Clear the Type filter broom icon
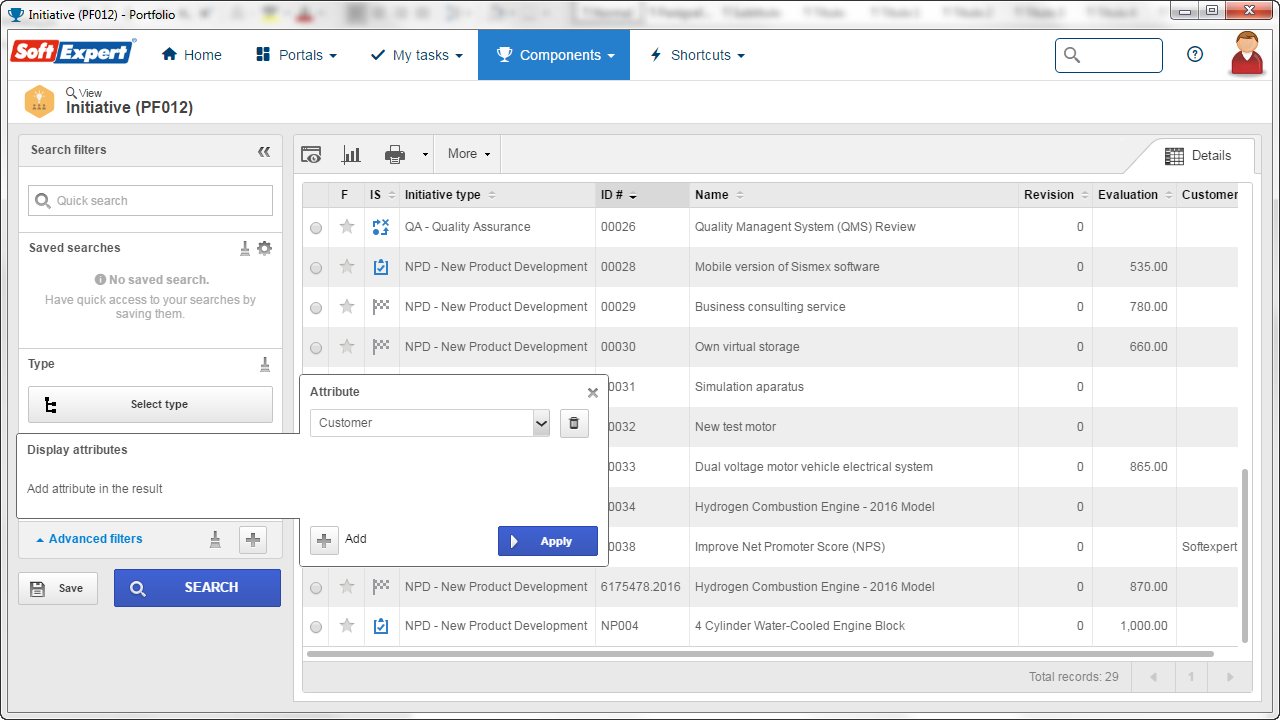 click(x=265, y=364)
